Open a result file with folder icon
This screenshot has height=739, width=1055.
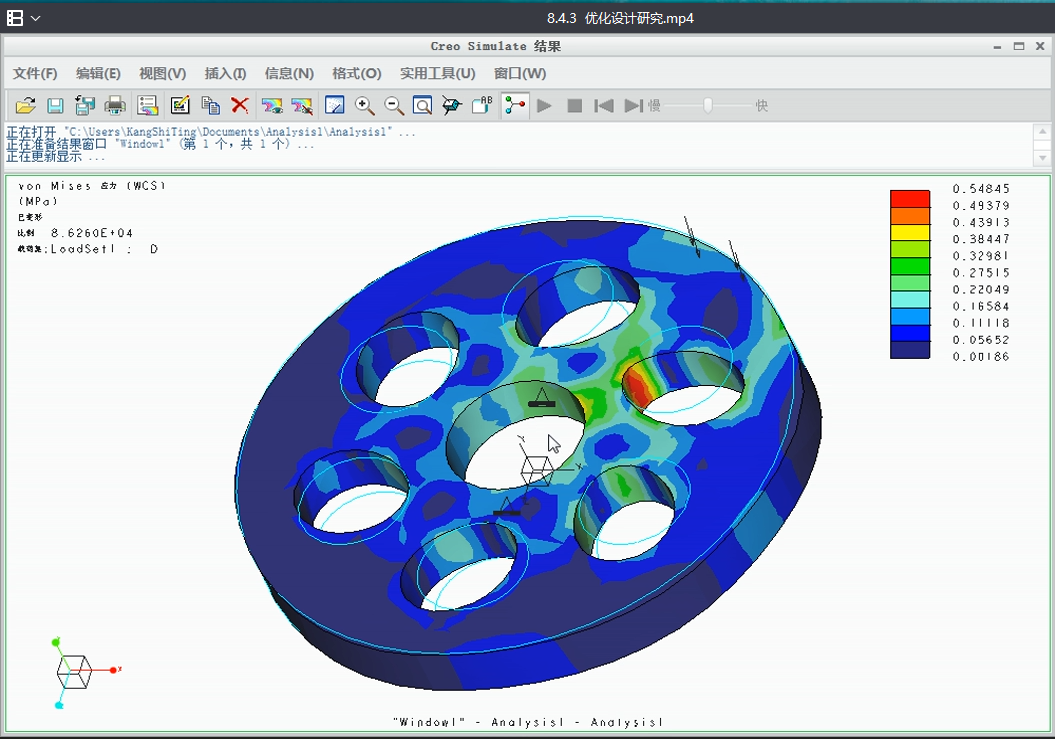[x=26, y=106]
